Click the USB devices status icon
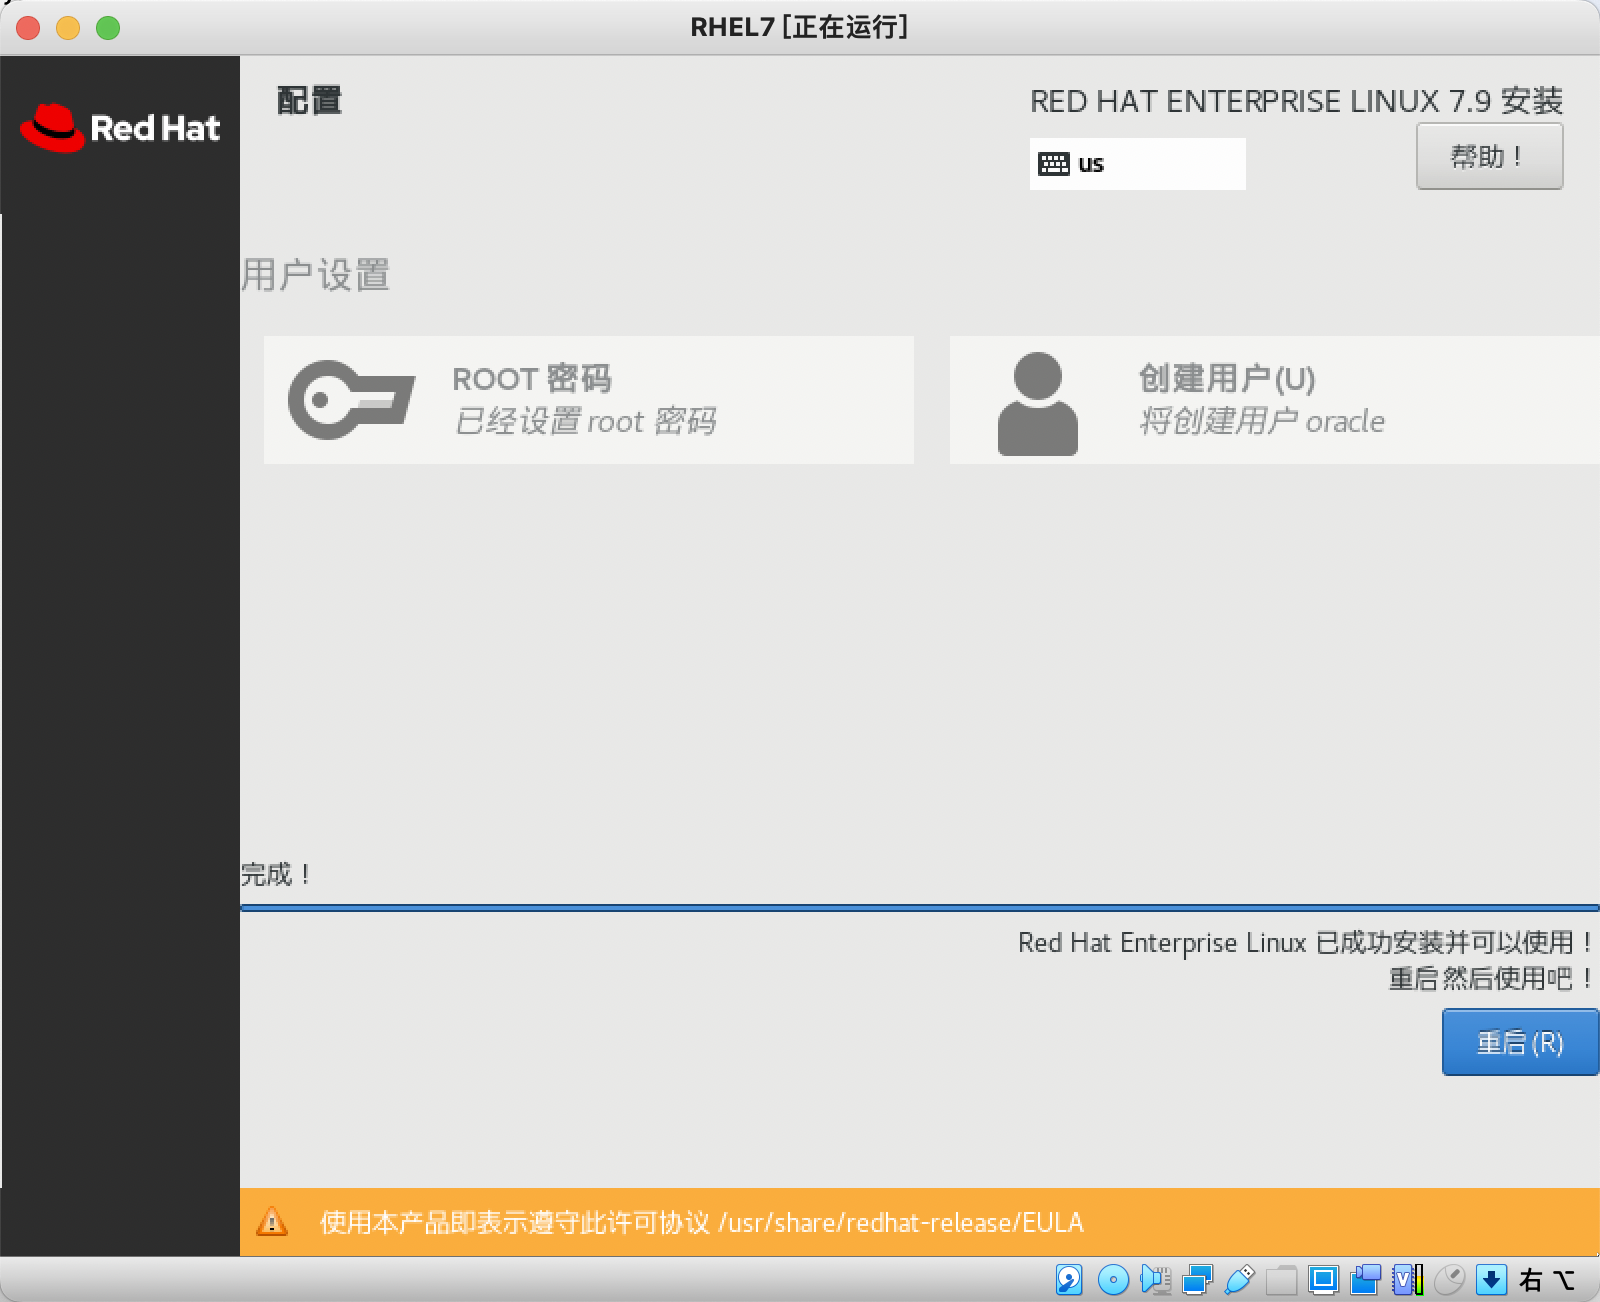The height and width of the screenshot is (1302, 1600). pos(1239,1279)
